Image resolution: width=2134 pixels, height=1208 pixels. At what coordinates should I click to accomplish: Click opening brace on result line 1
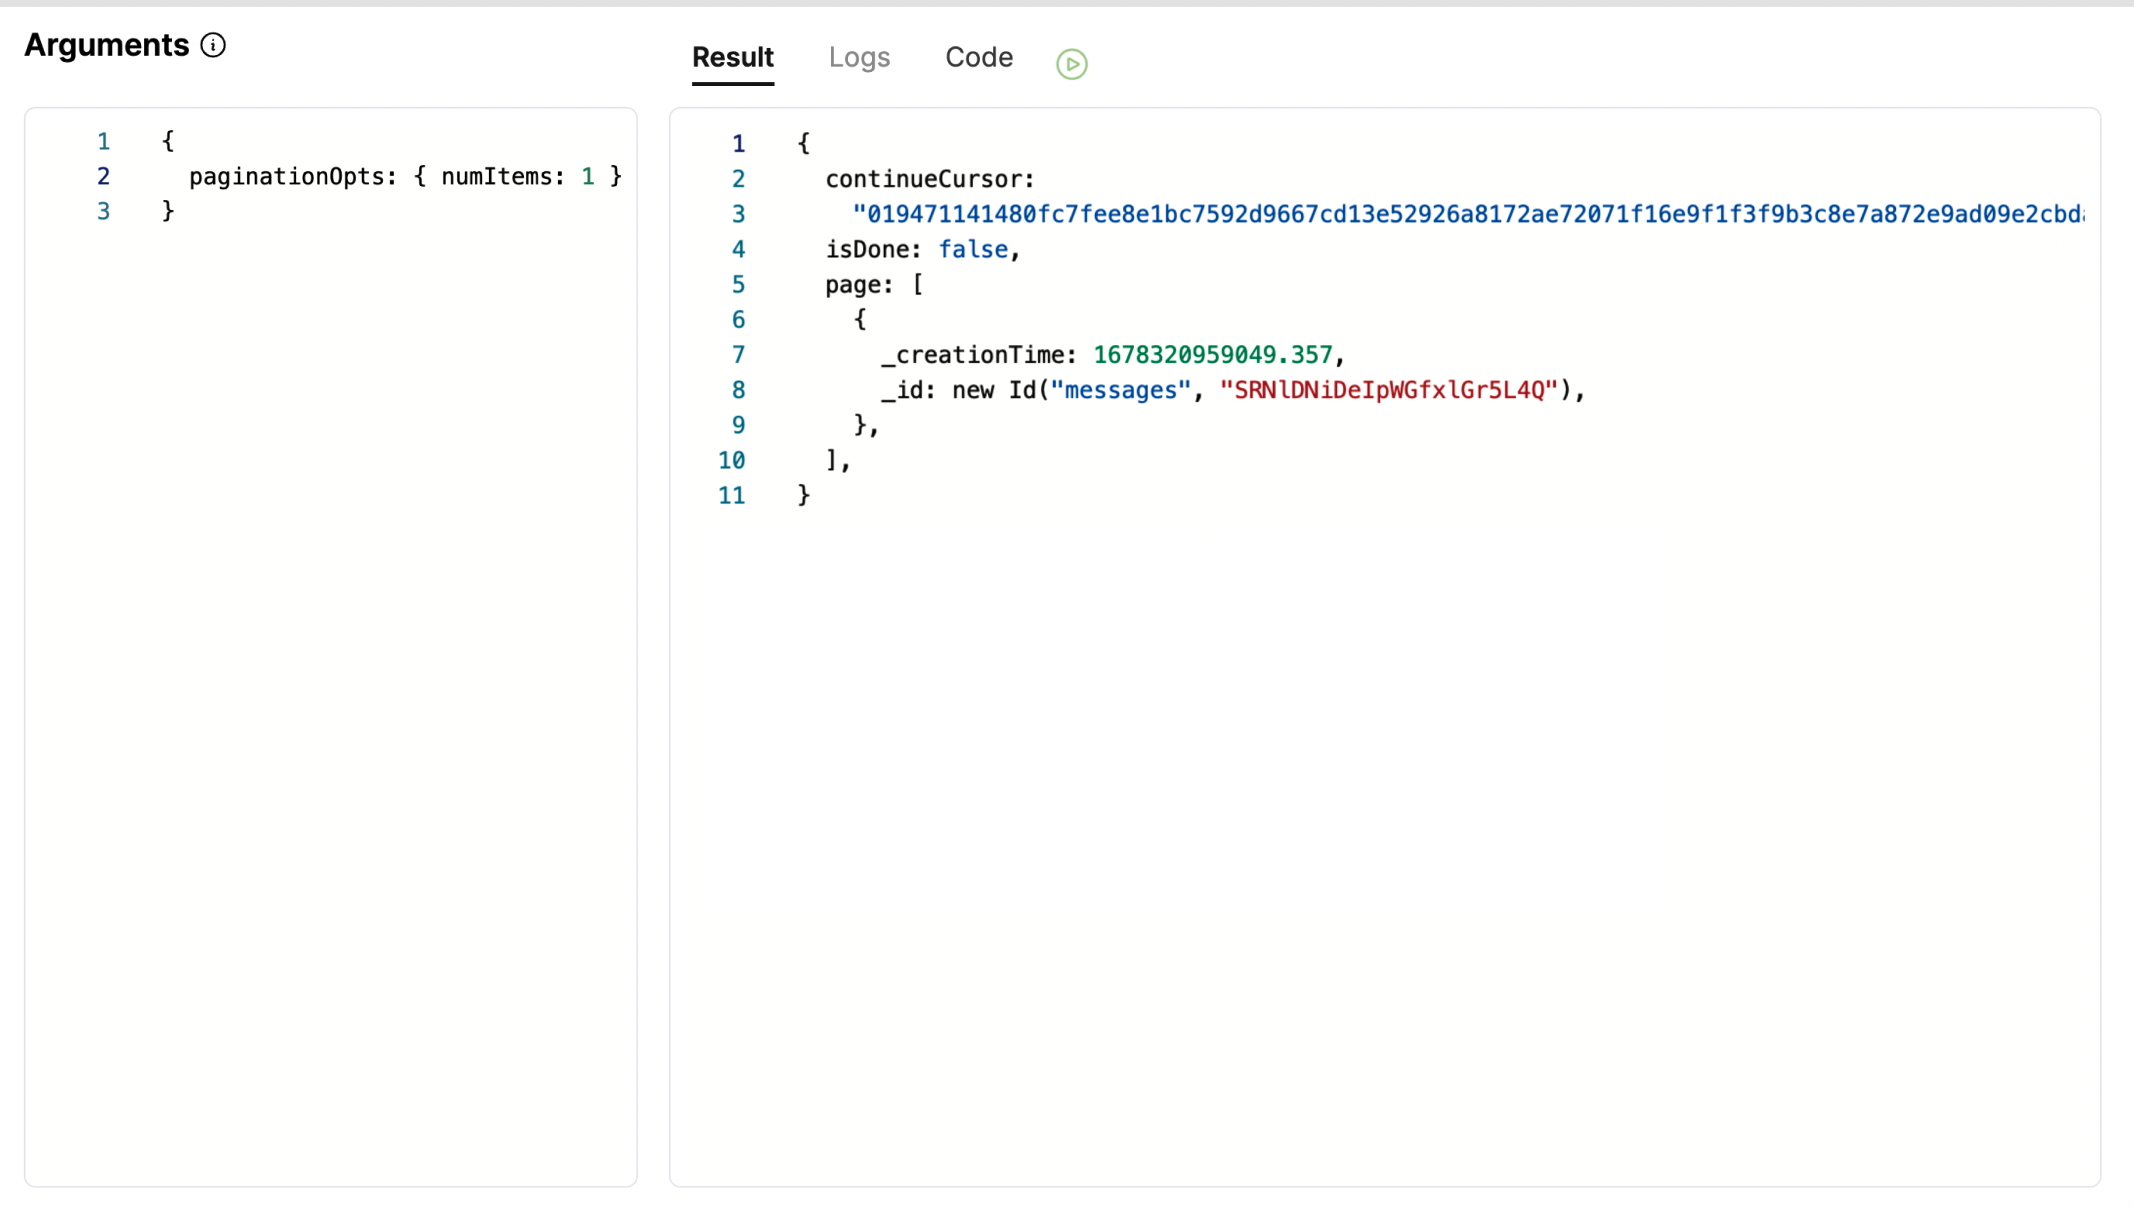(x=803, y=144)
